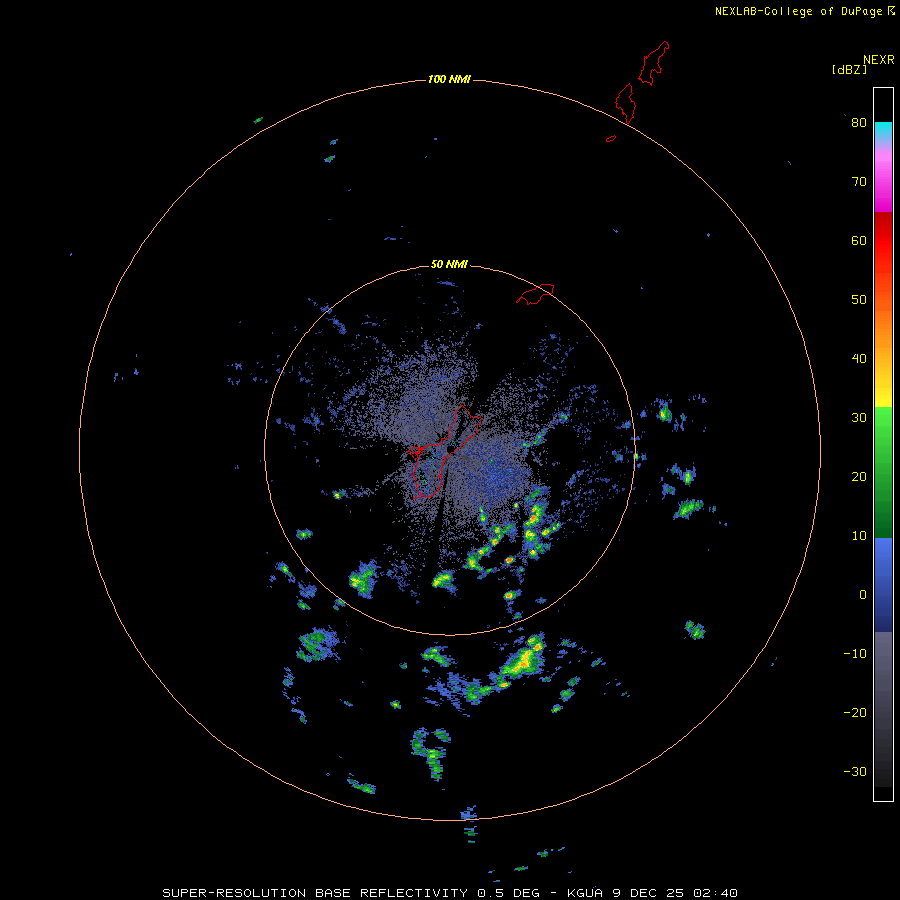Click the KGUA station identifier in caption

(585, 893)
